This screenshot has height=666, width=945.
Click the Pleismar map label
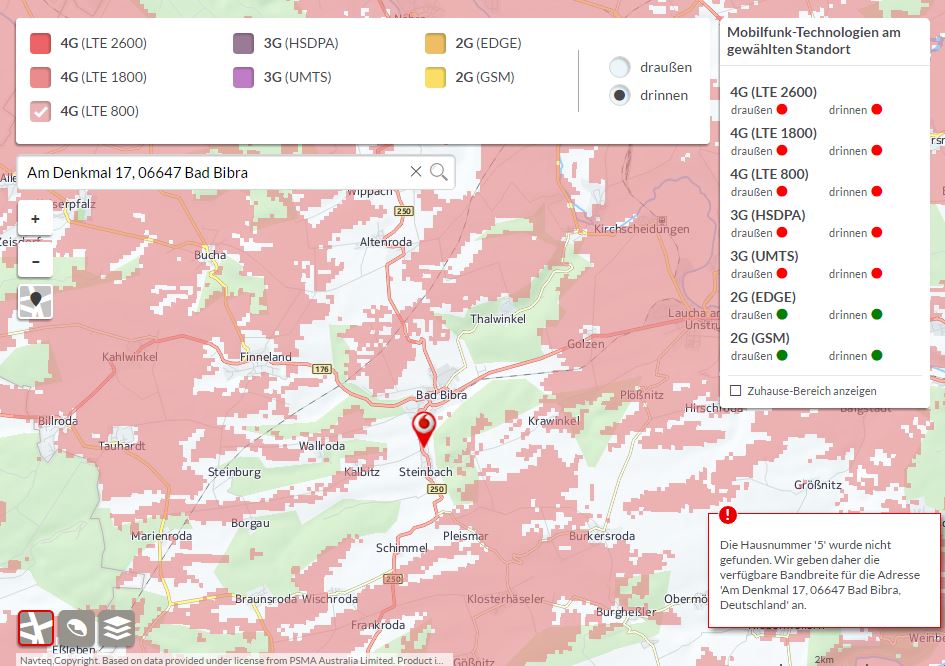[465, 536]
